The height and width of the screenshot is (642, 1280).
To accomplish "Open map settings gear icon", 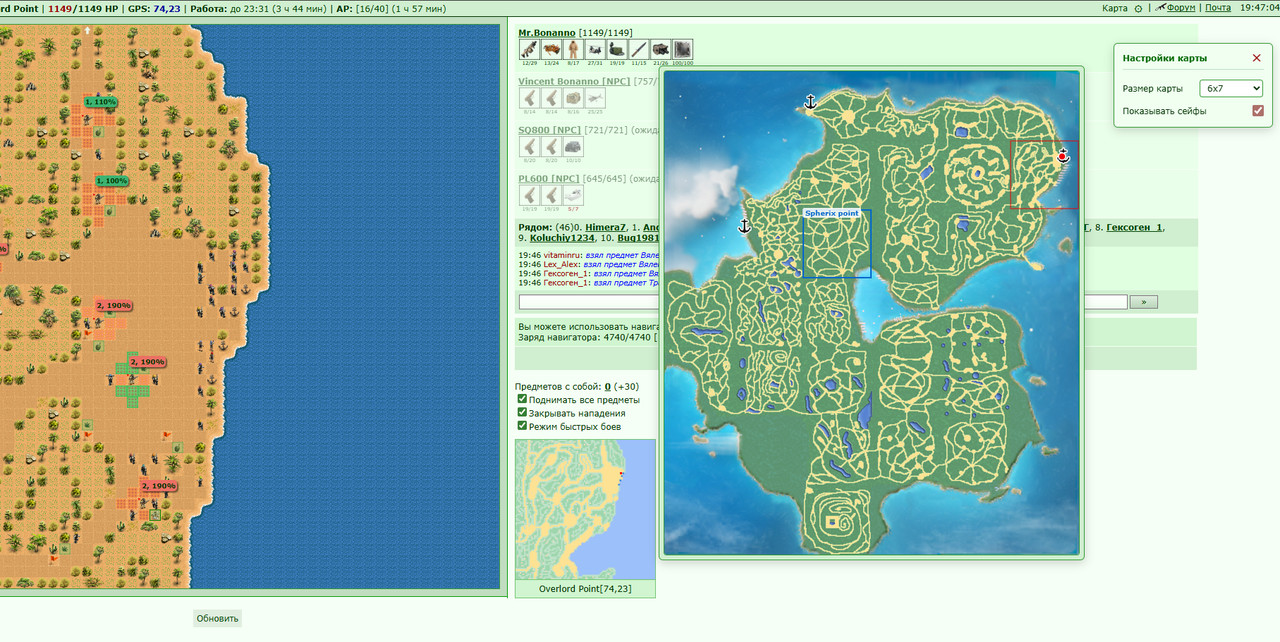I will tap(1138, 8).
